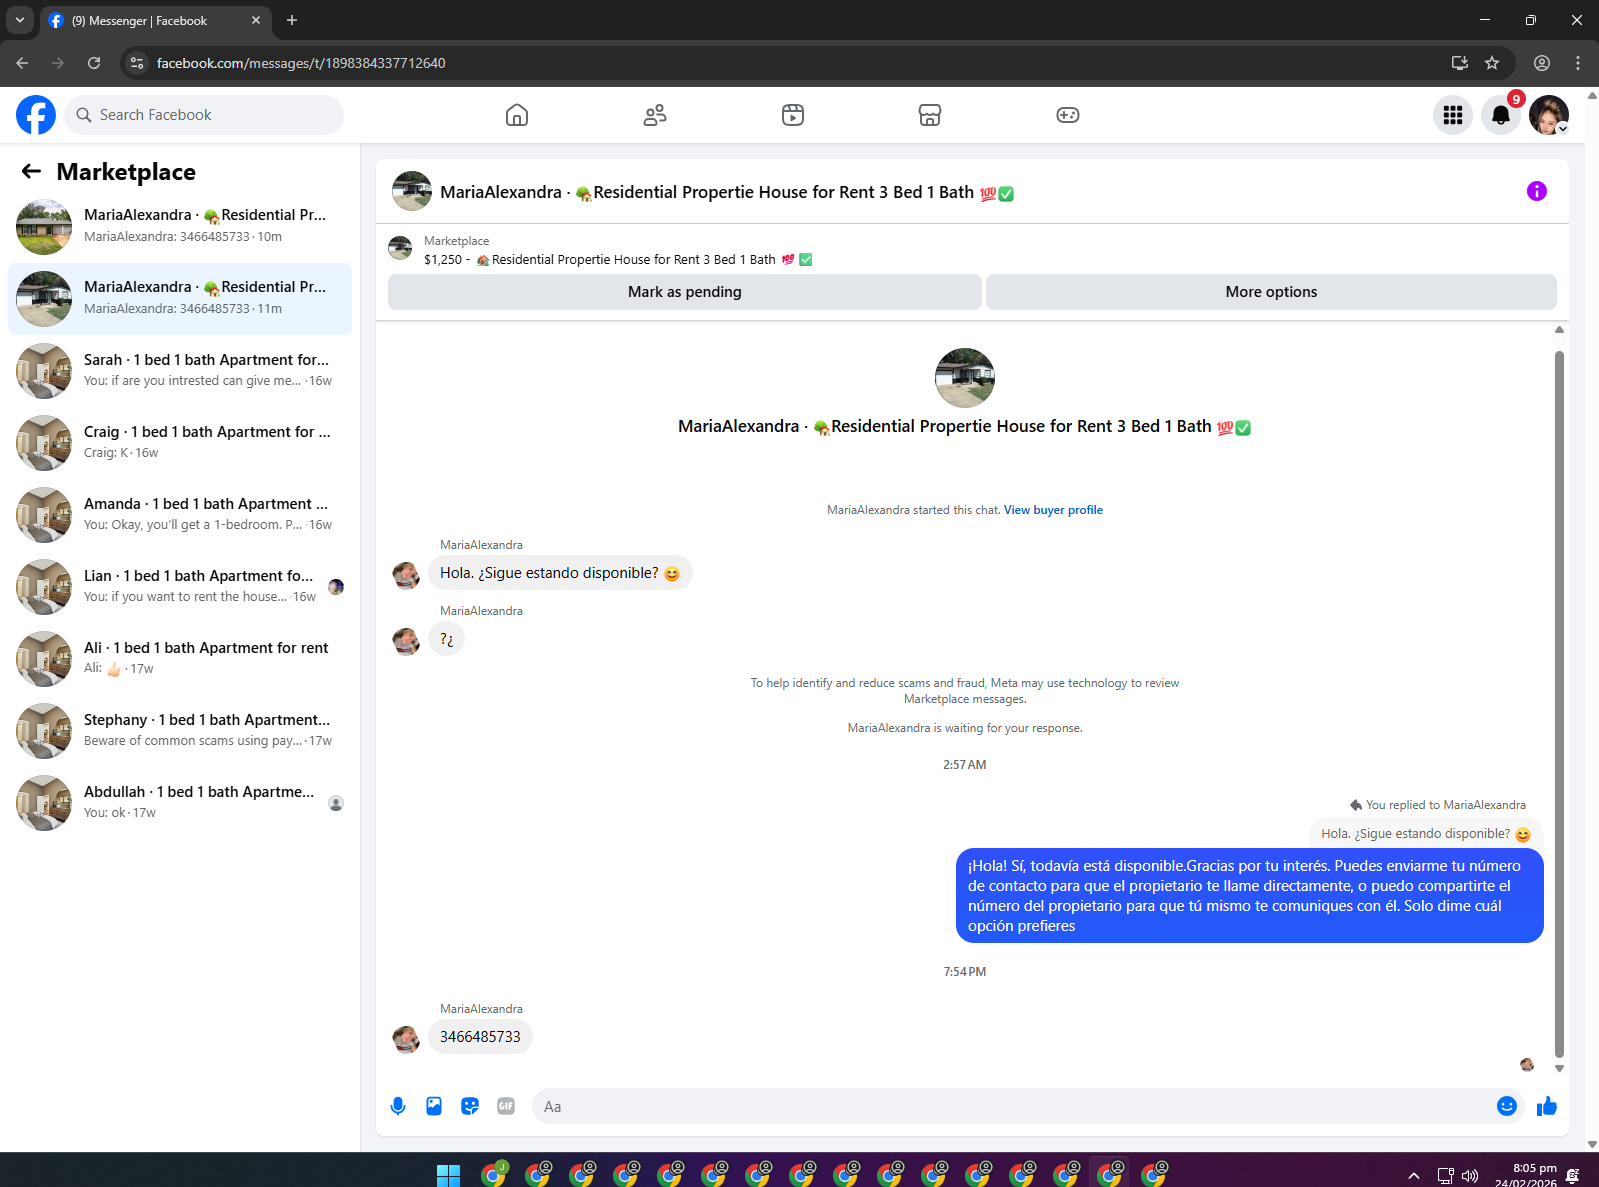The width and height of the screenshot is (1599, 1187).
Task: Open More options for the listing
Action: (1271, 292)
